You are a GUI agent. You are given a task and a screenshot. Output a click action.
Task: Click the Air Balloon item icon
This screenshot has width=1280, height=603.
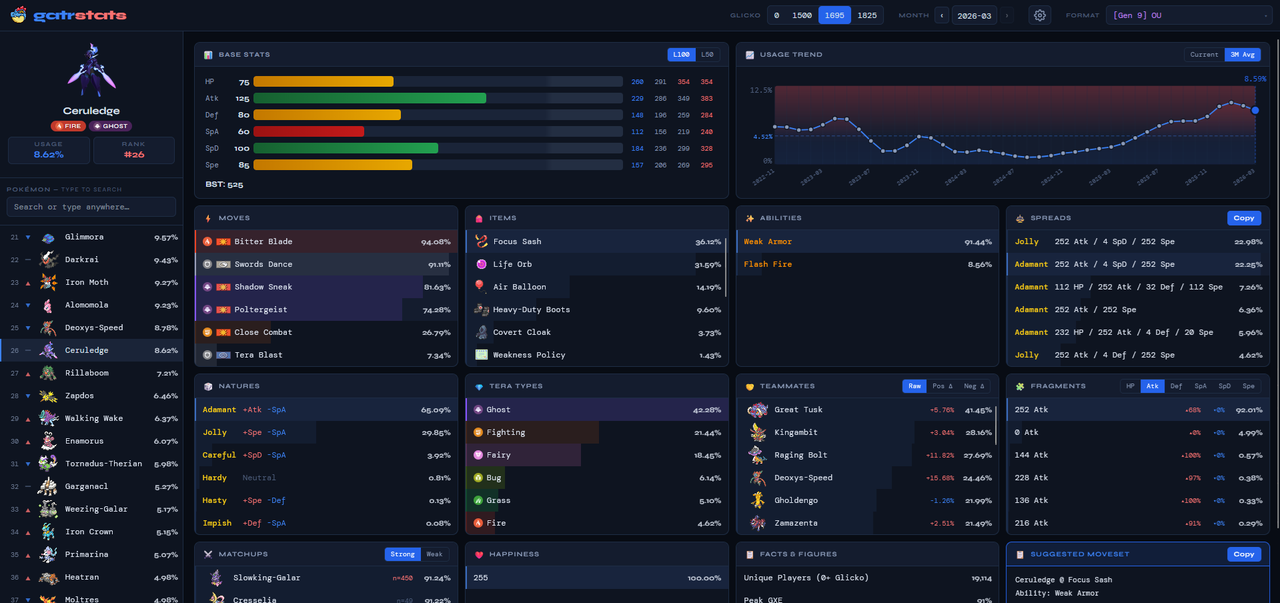482,287
